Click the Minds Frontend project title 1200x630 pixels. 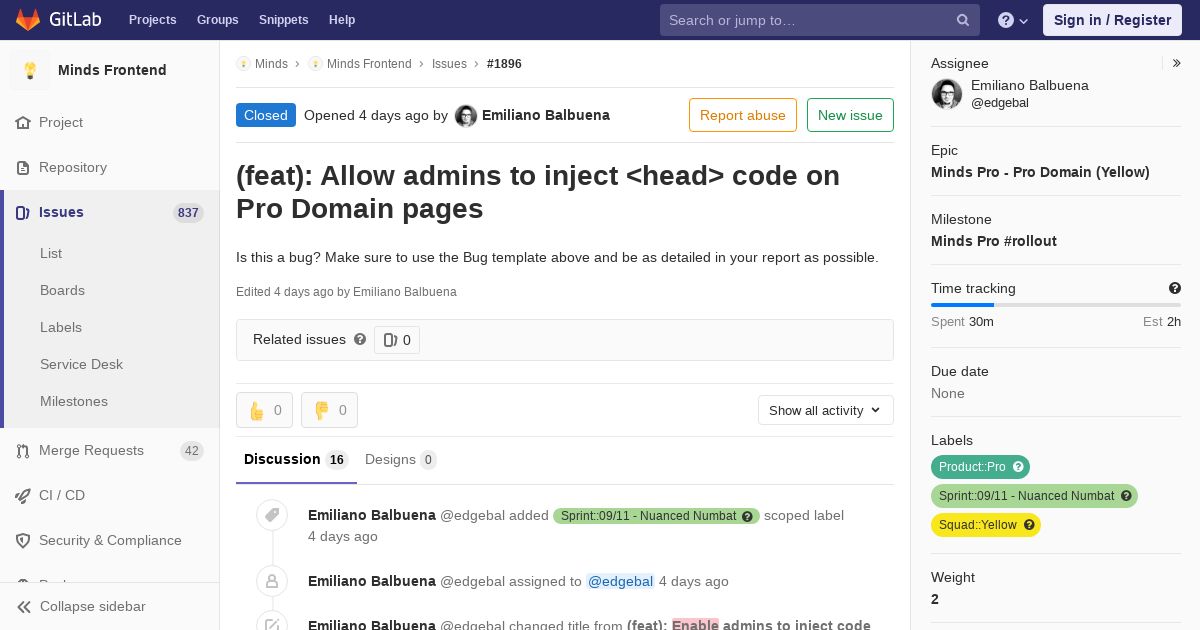point(112,70)
